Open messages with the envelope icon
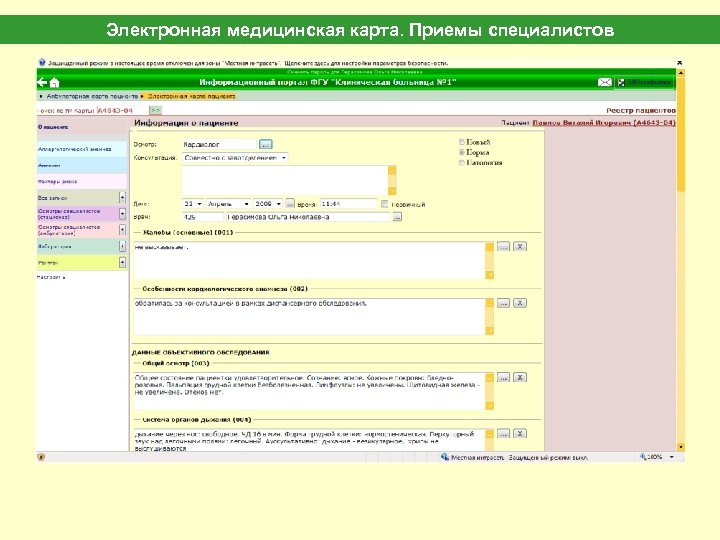 pos(604,82)
